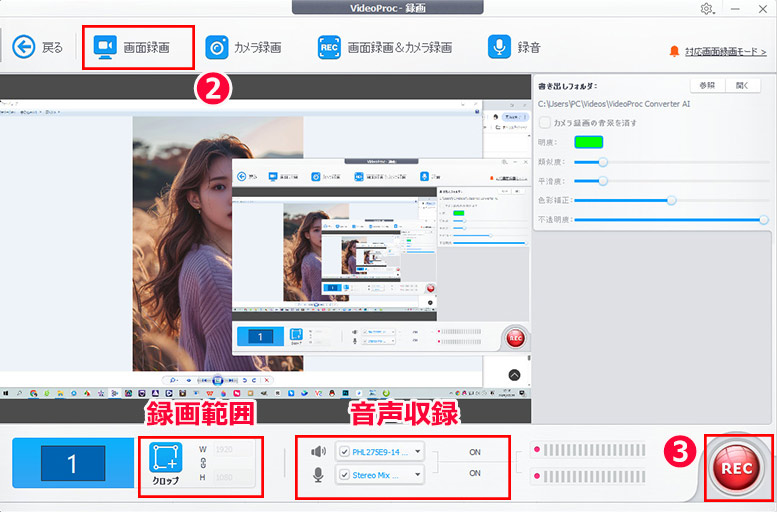Open the 録音 audio recording tab
Screen dimensions: 777x512
[x=515, y=47]
